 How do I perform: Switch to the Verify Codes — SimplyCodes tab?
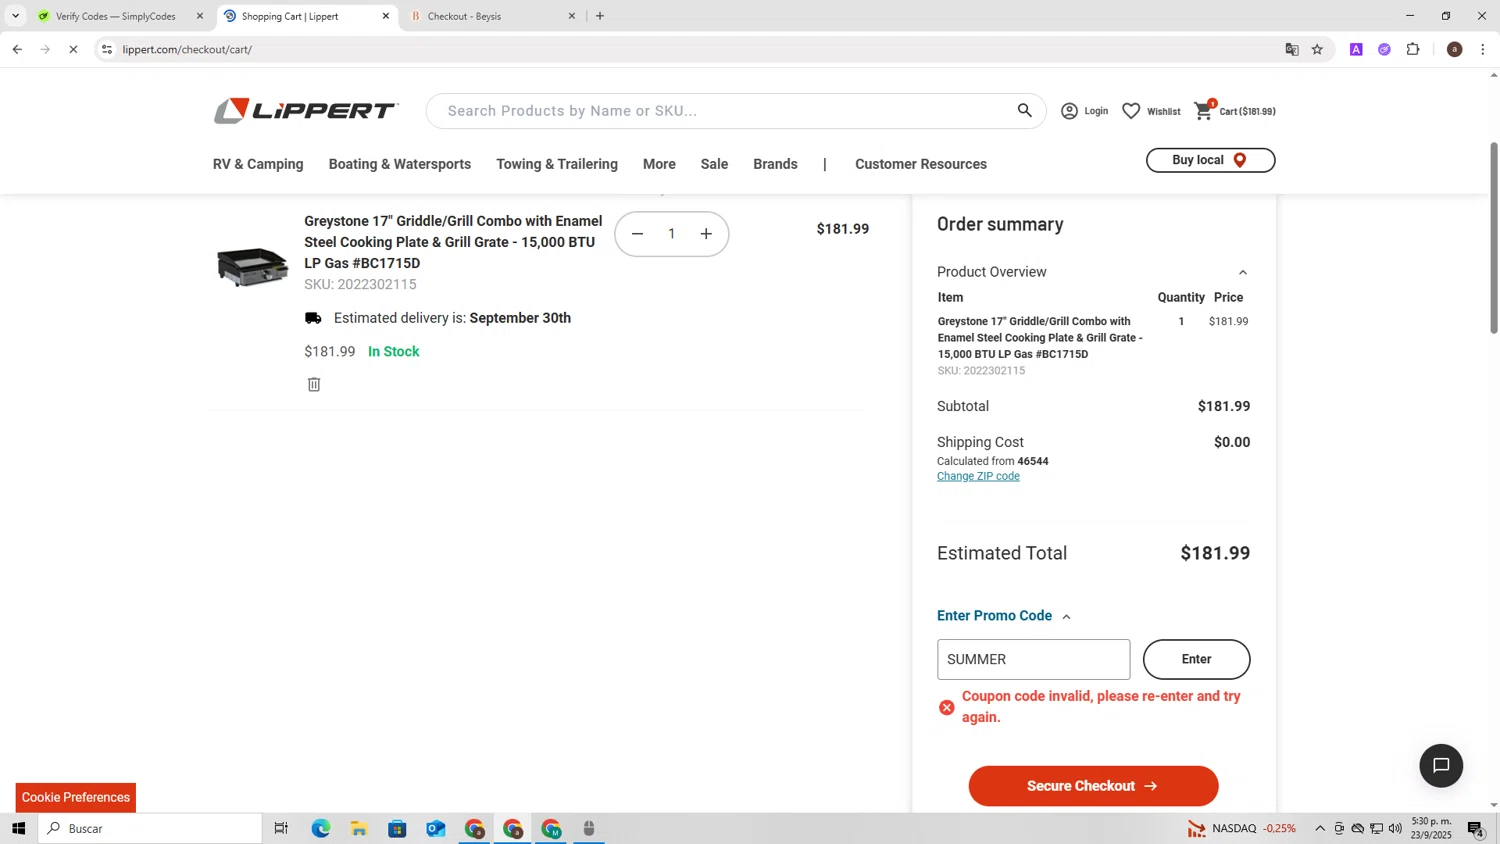coord(115,16)
